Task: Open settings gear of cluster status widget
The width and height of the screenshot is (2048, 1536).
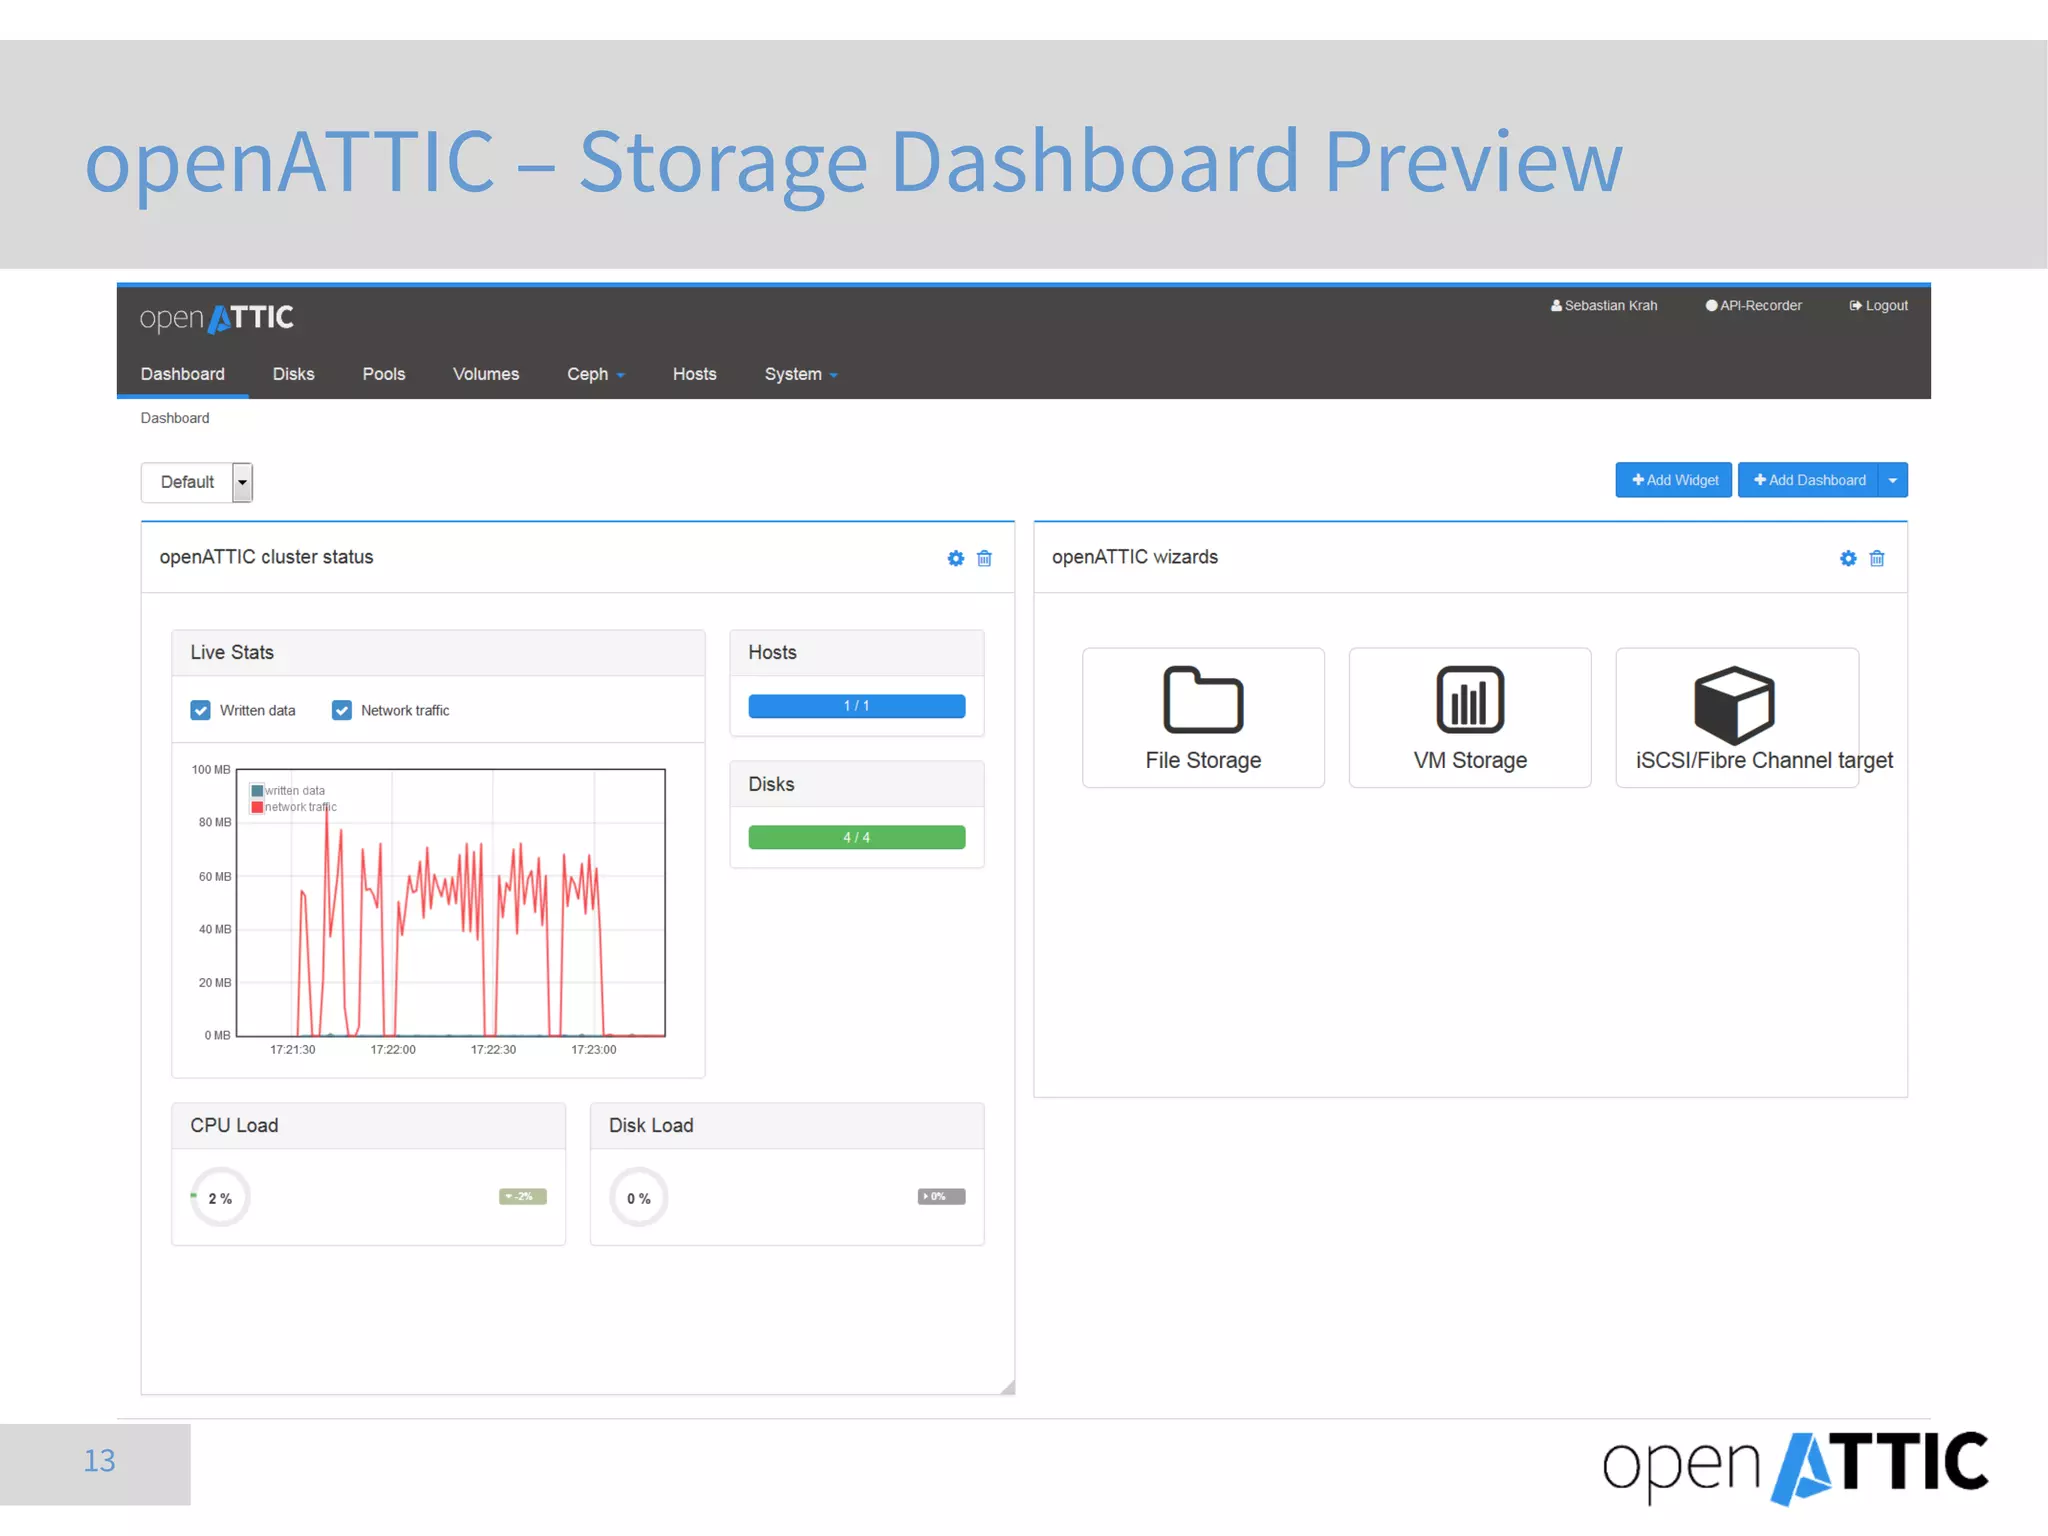Action: 955,558
